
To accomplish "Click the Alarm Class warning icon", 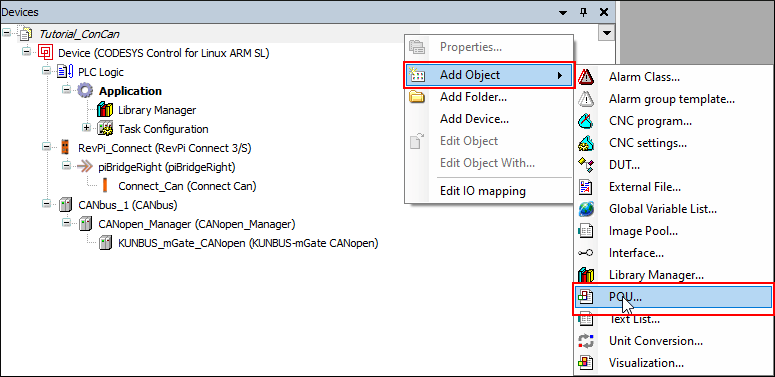I will coord(586,77).
